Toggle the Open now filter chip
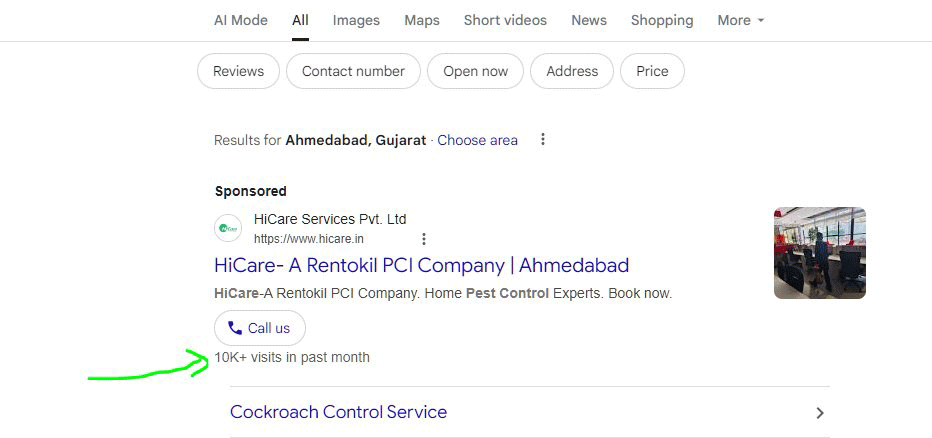The image size is (932, 438). point(476,71)
